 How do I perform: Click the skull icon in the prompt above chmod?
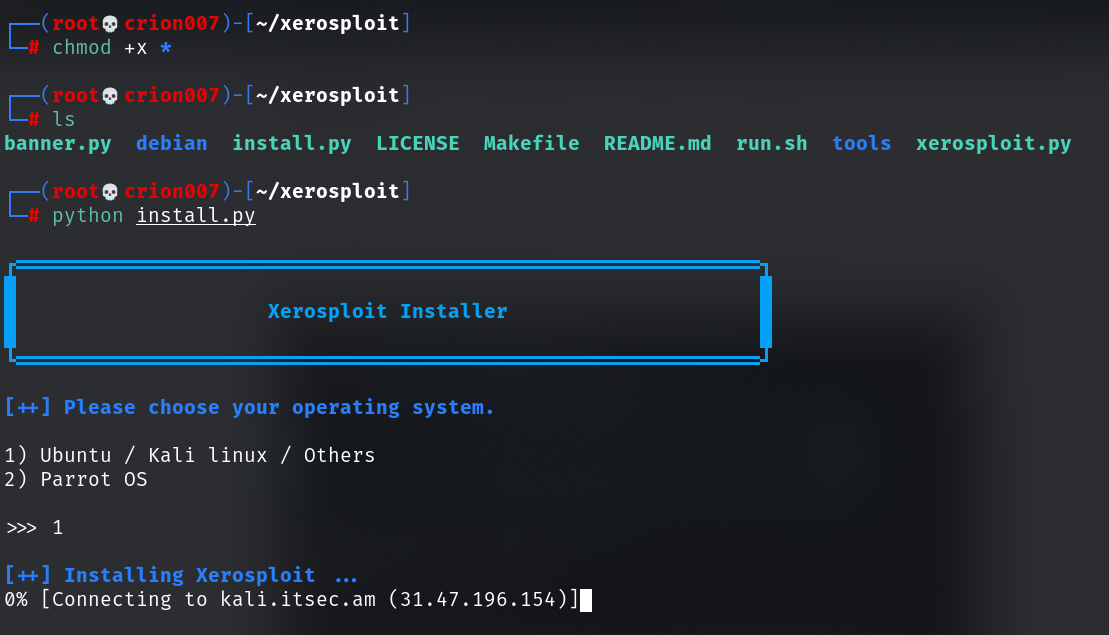pyautogui.click(x=110, y=24)
